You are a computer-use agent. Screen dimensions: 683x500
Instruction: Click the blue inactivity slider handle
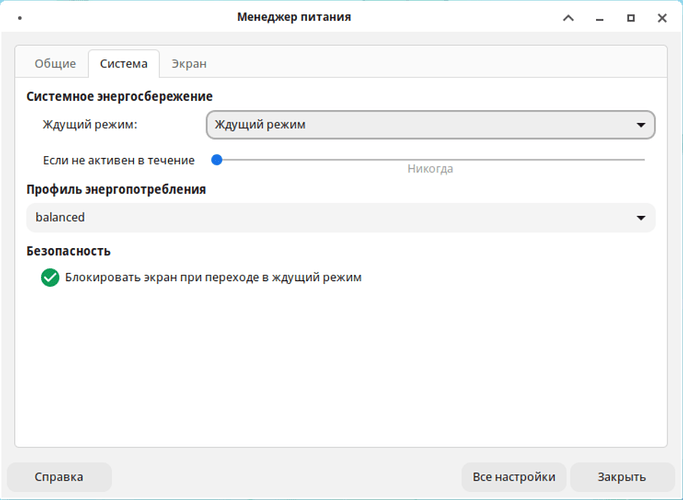click(x=216, y=159)
